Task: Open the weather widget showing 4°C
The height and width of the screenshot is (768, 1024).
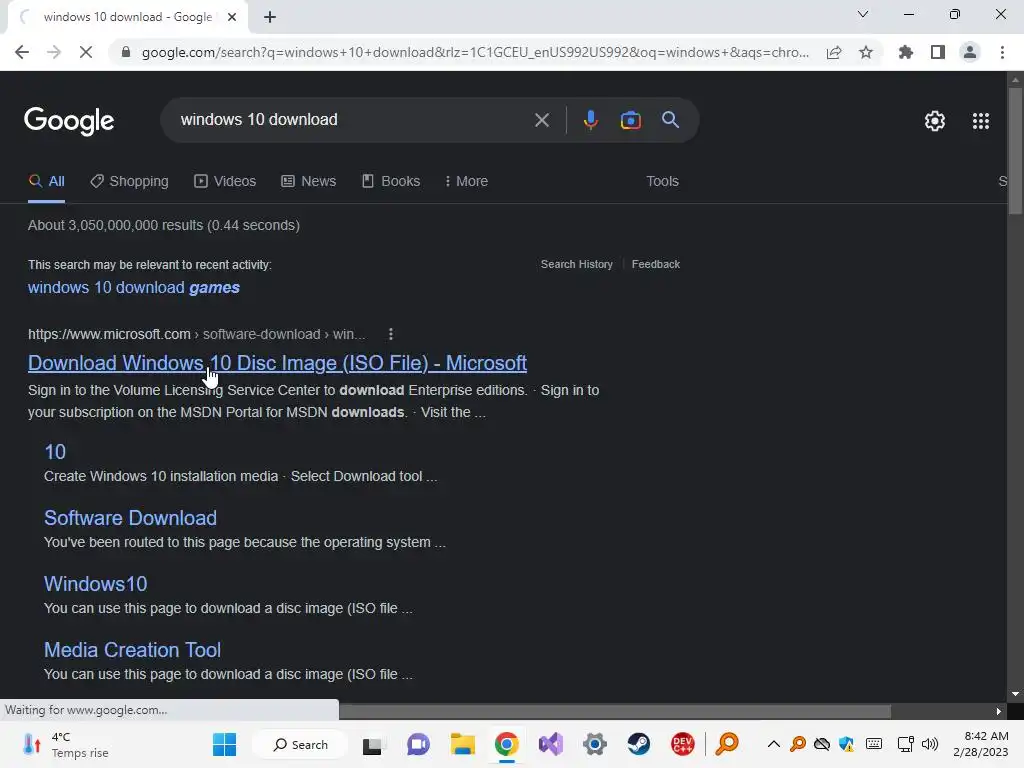Action: (x=65, y=744)
